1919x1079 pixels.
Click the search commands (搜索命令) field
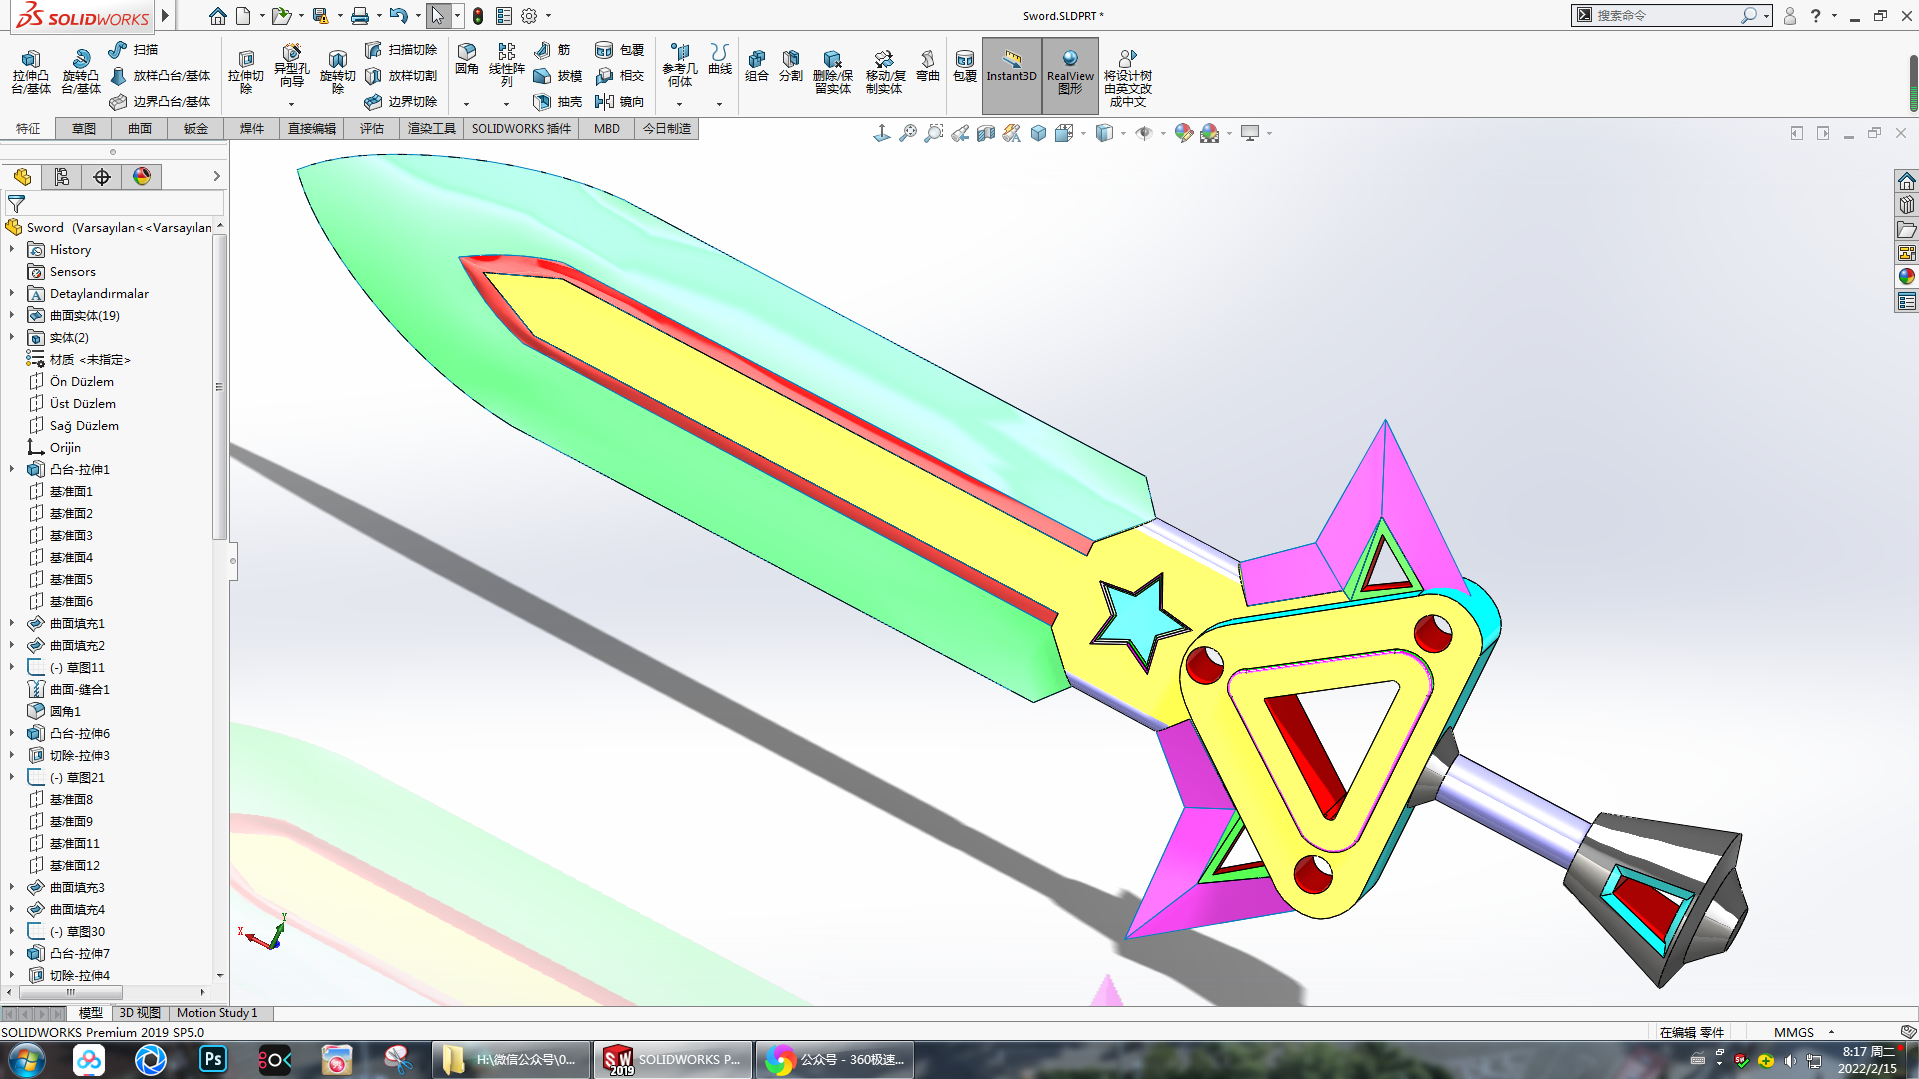coord(1666,16)
